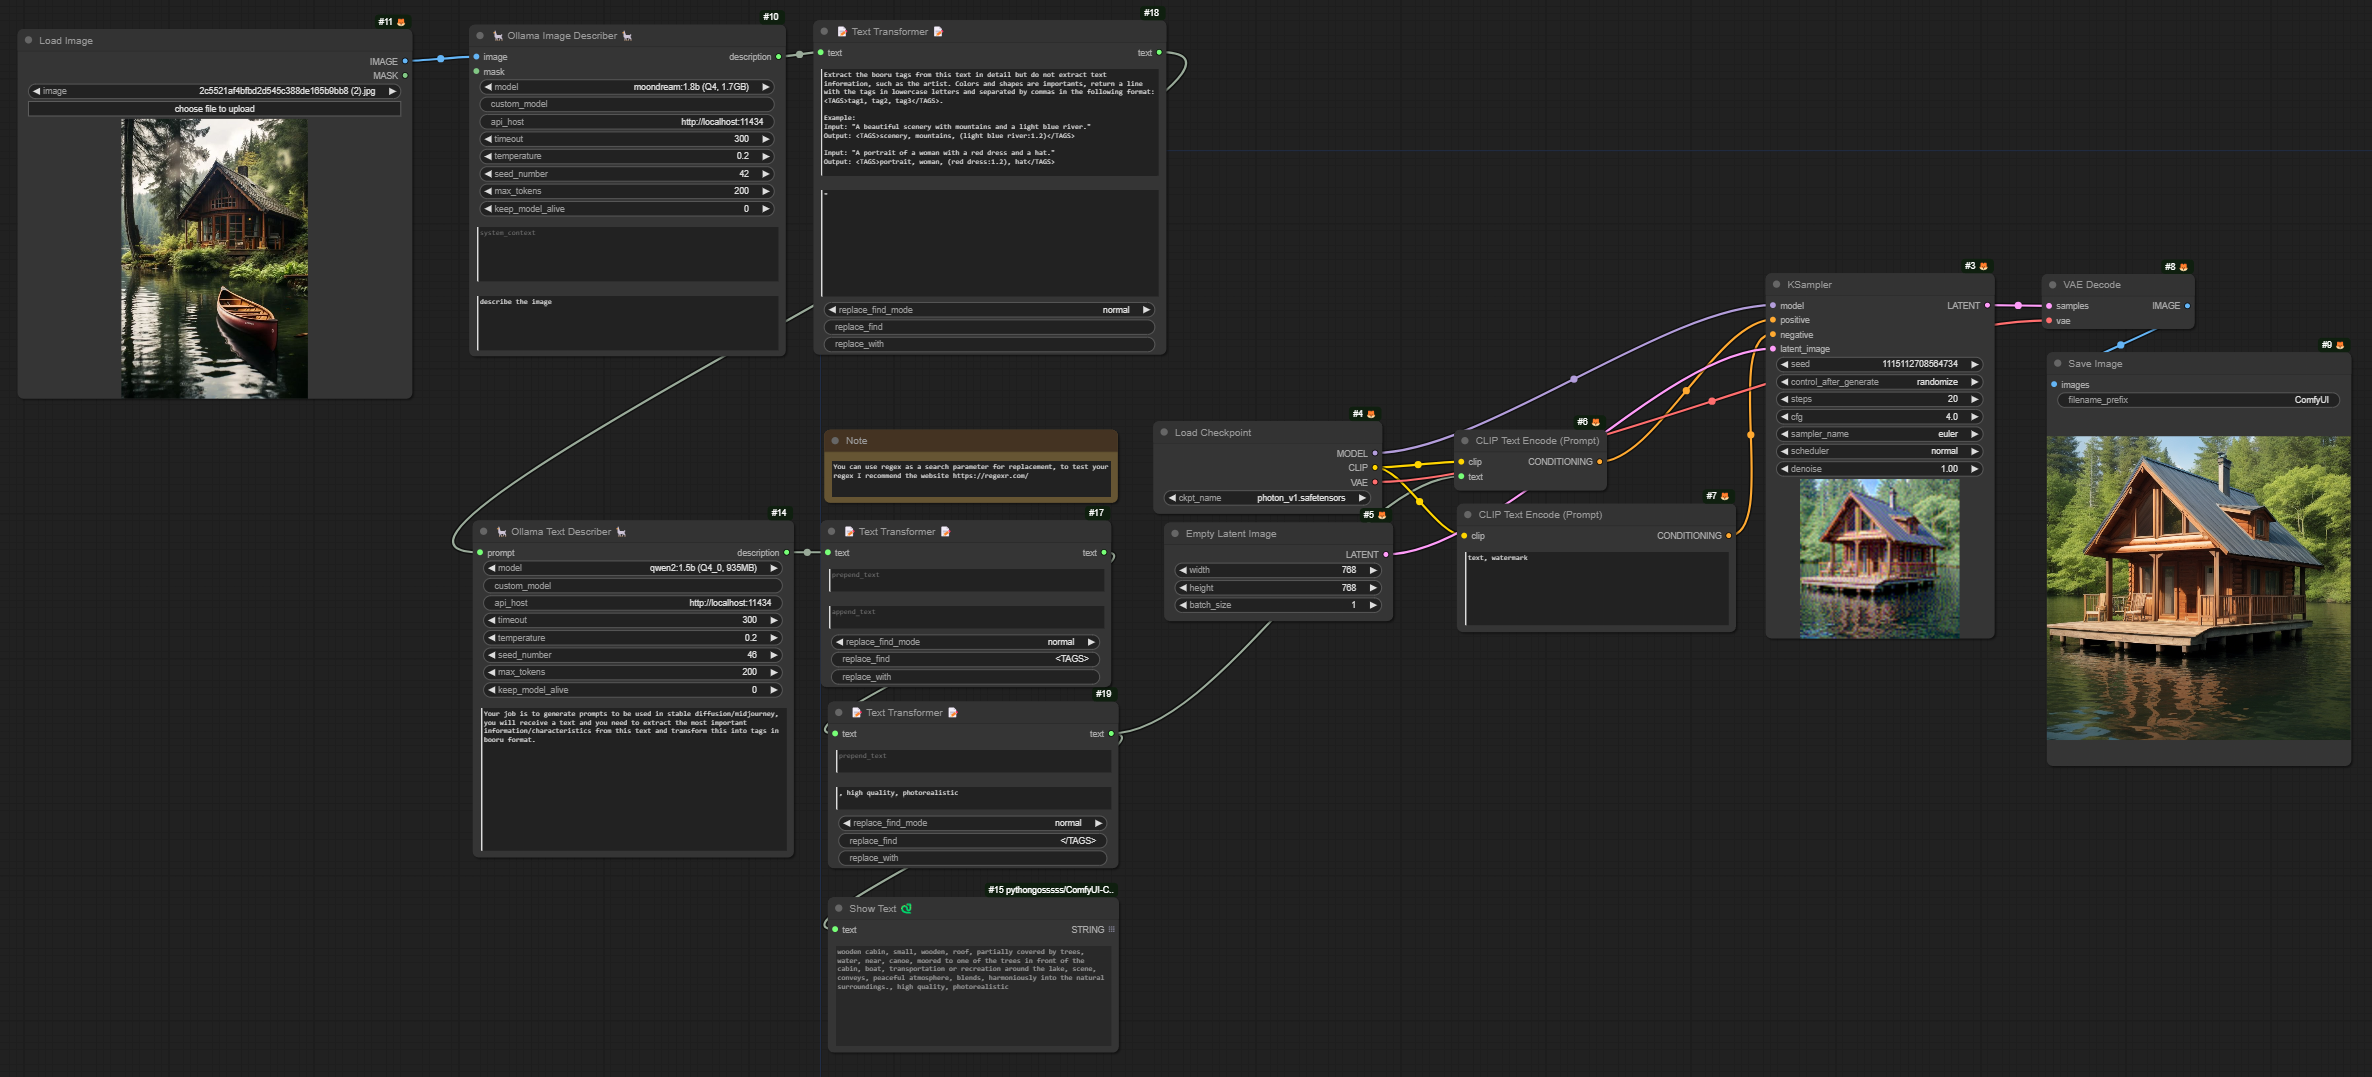Click right arrow of KSampler denoise value
The image size is (2372, 1077).
[1974, 469]
